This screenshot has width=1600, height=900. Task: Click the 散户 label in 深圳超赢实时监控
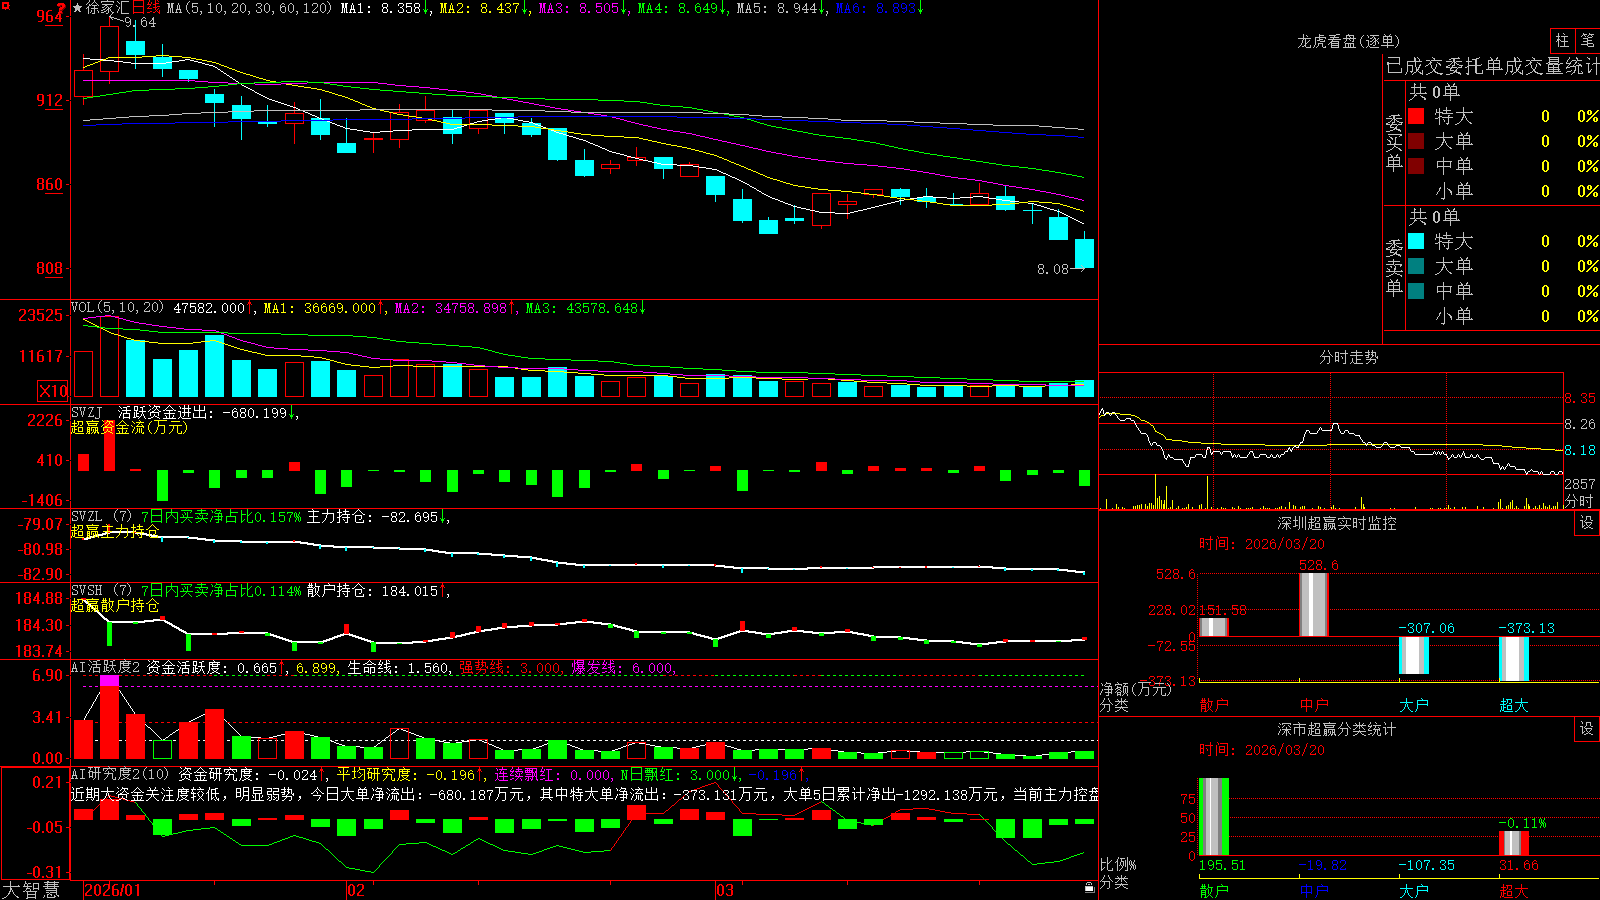[1213, 705]
